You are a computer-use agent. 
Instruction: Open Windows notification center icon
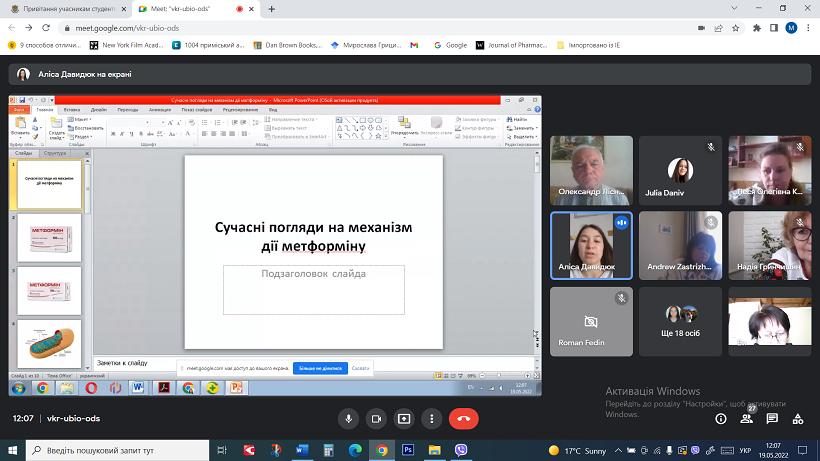coord(803,451)
